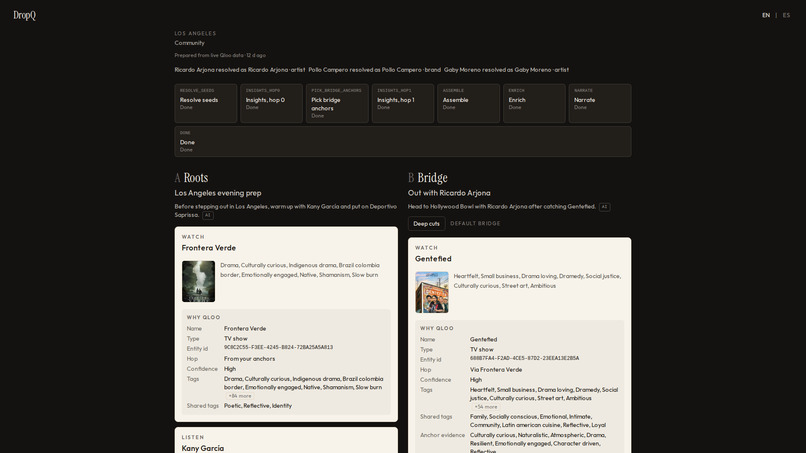Click 'Ricardo Arjona resolved as' text
The image size is (806, 453).
pos(210,70)
